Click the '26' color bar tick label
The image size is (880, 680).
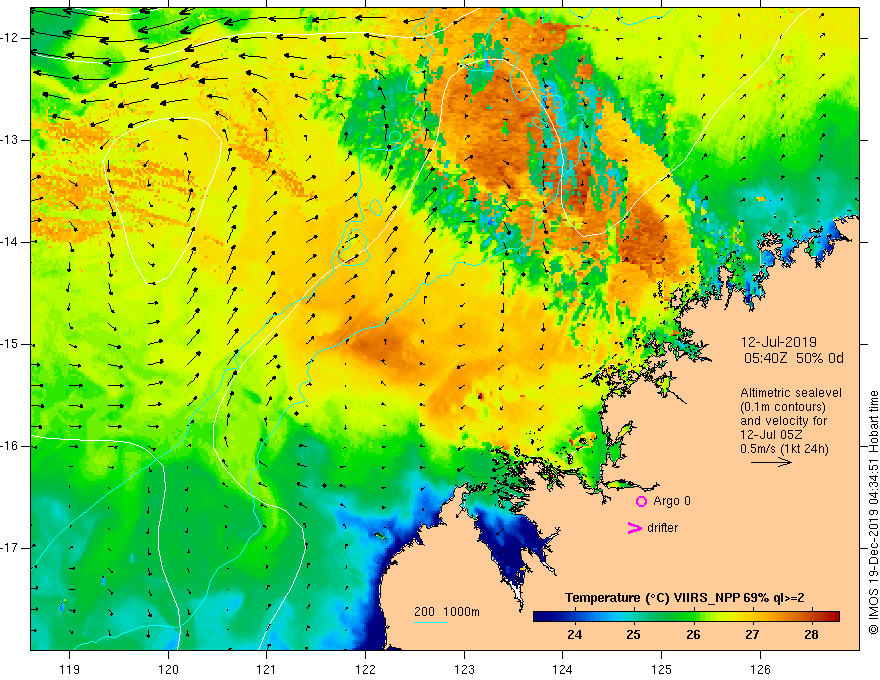693,635
